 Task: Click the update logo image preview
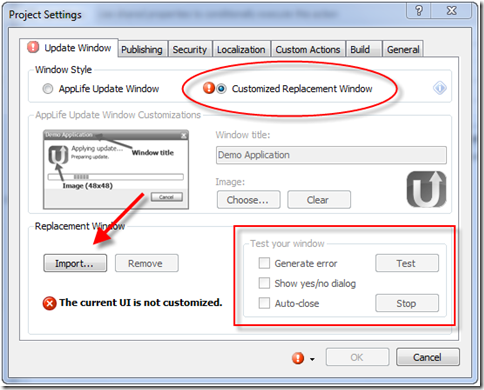pyautogui.click(x=426, y=189)
